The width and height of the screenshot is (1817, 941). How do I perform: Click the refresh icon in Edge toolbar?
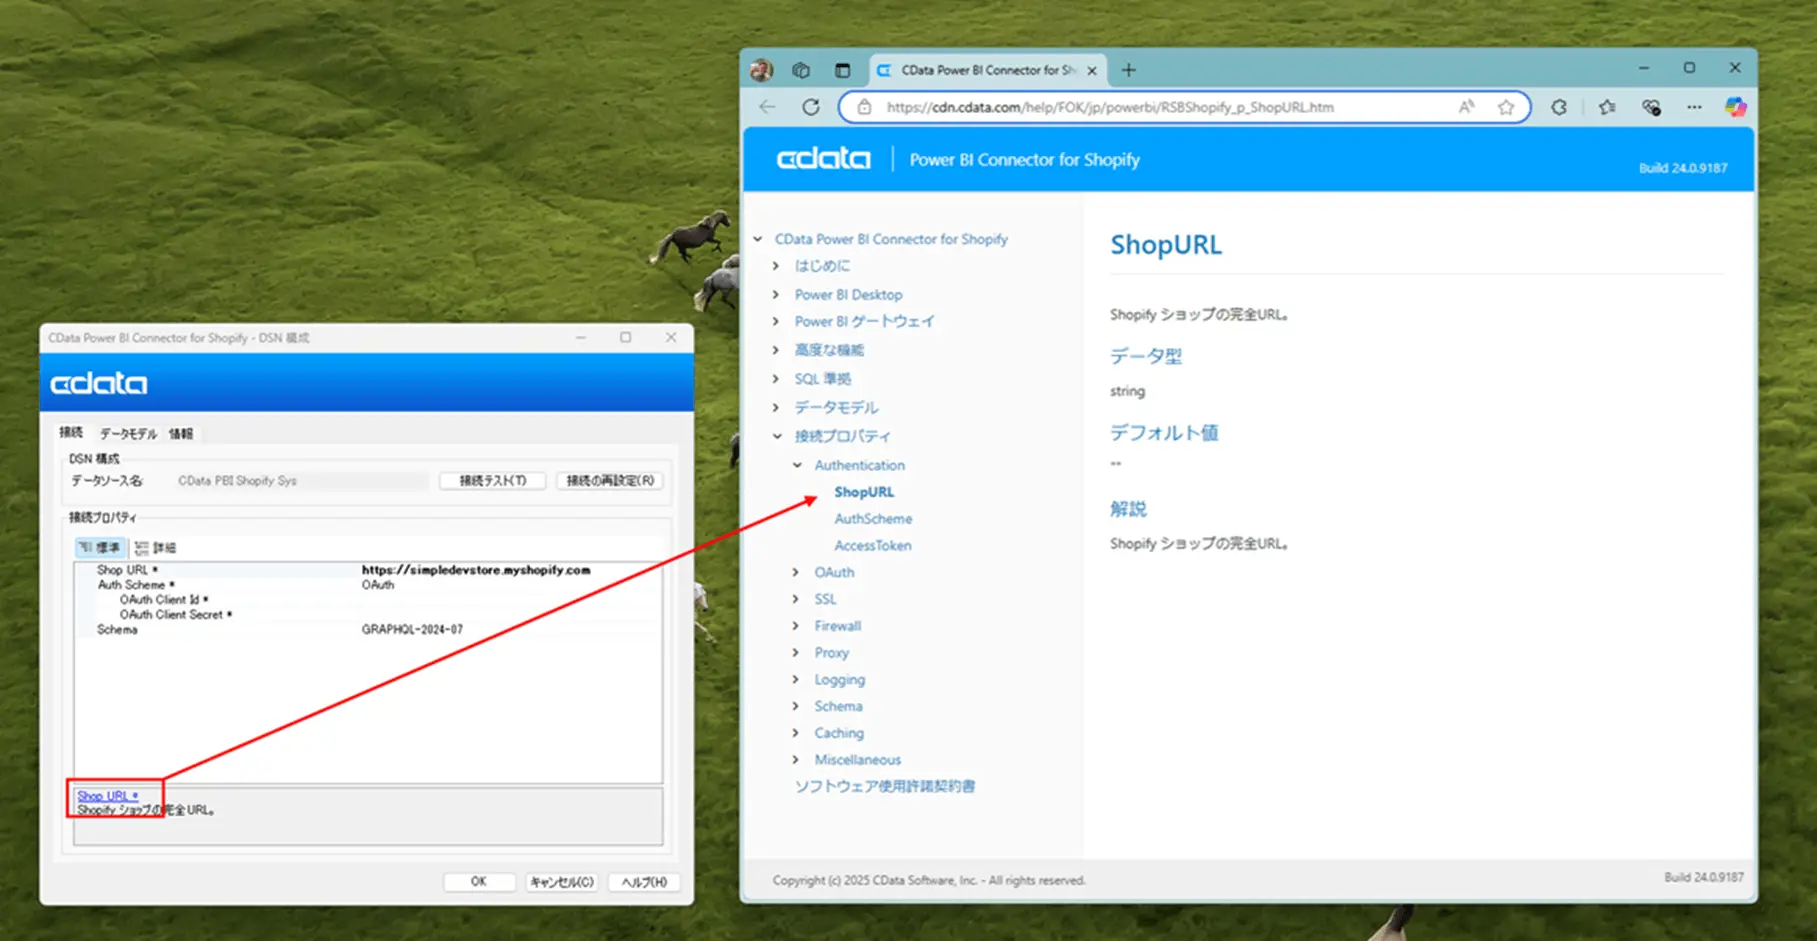click(x=810, y=107)
